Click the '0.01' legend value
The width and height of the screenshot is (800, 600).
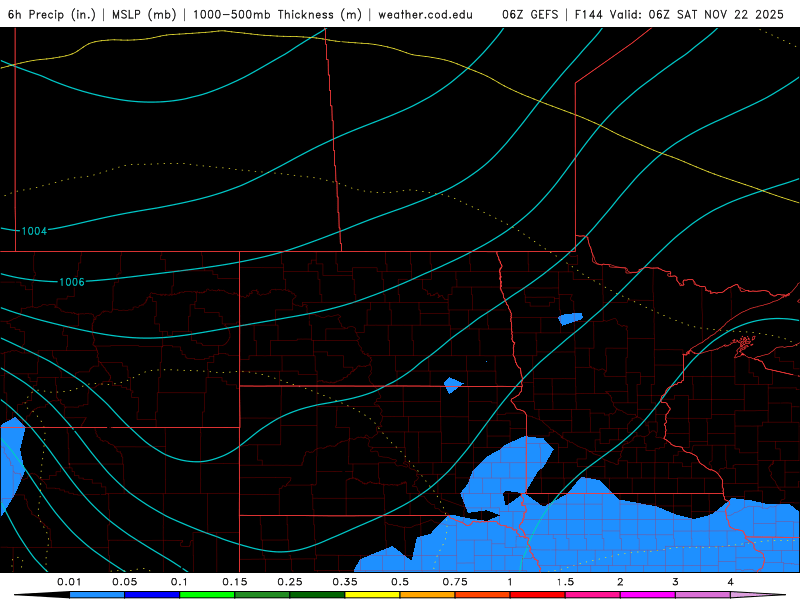point(69,582)
